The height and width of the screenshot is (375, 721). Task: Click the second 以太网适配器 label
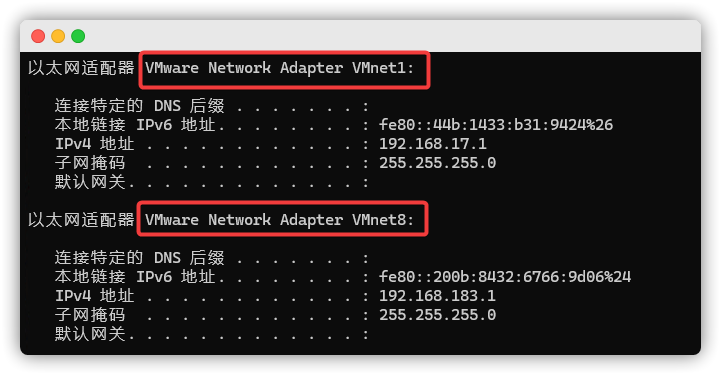coord(81,220)
